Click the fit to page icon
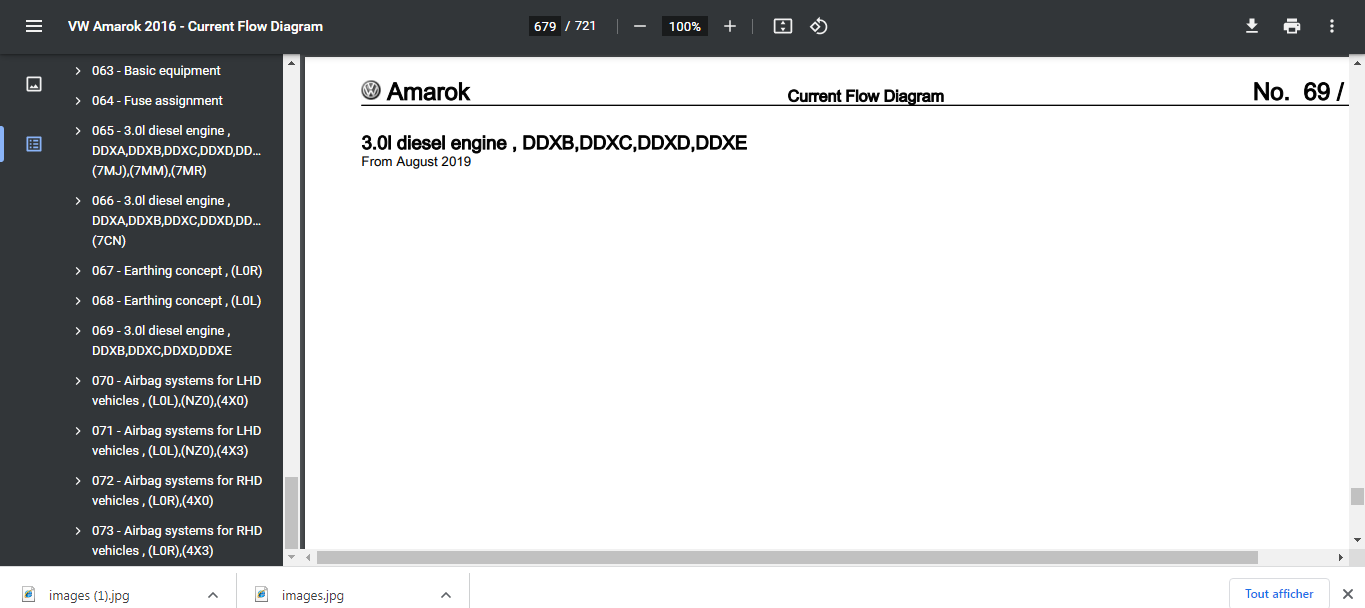1365x608 pixels. coord(783,26)
